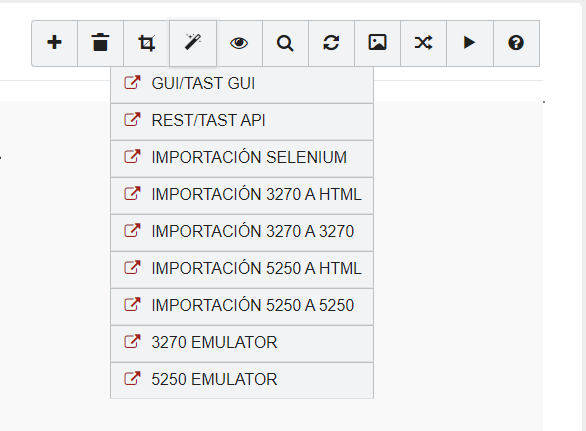
Task: Click the plus add icon
Action: coord(55,43)
